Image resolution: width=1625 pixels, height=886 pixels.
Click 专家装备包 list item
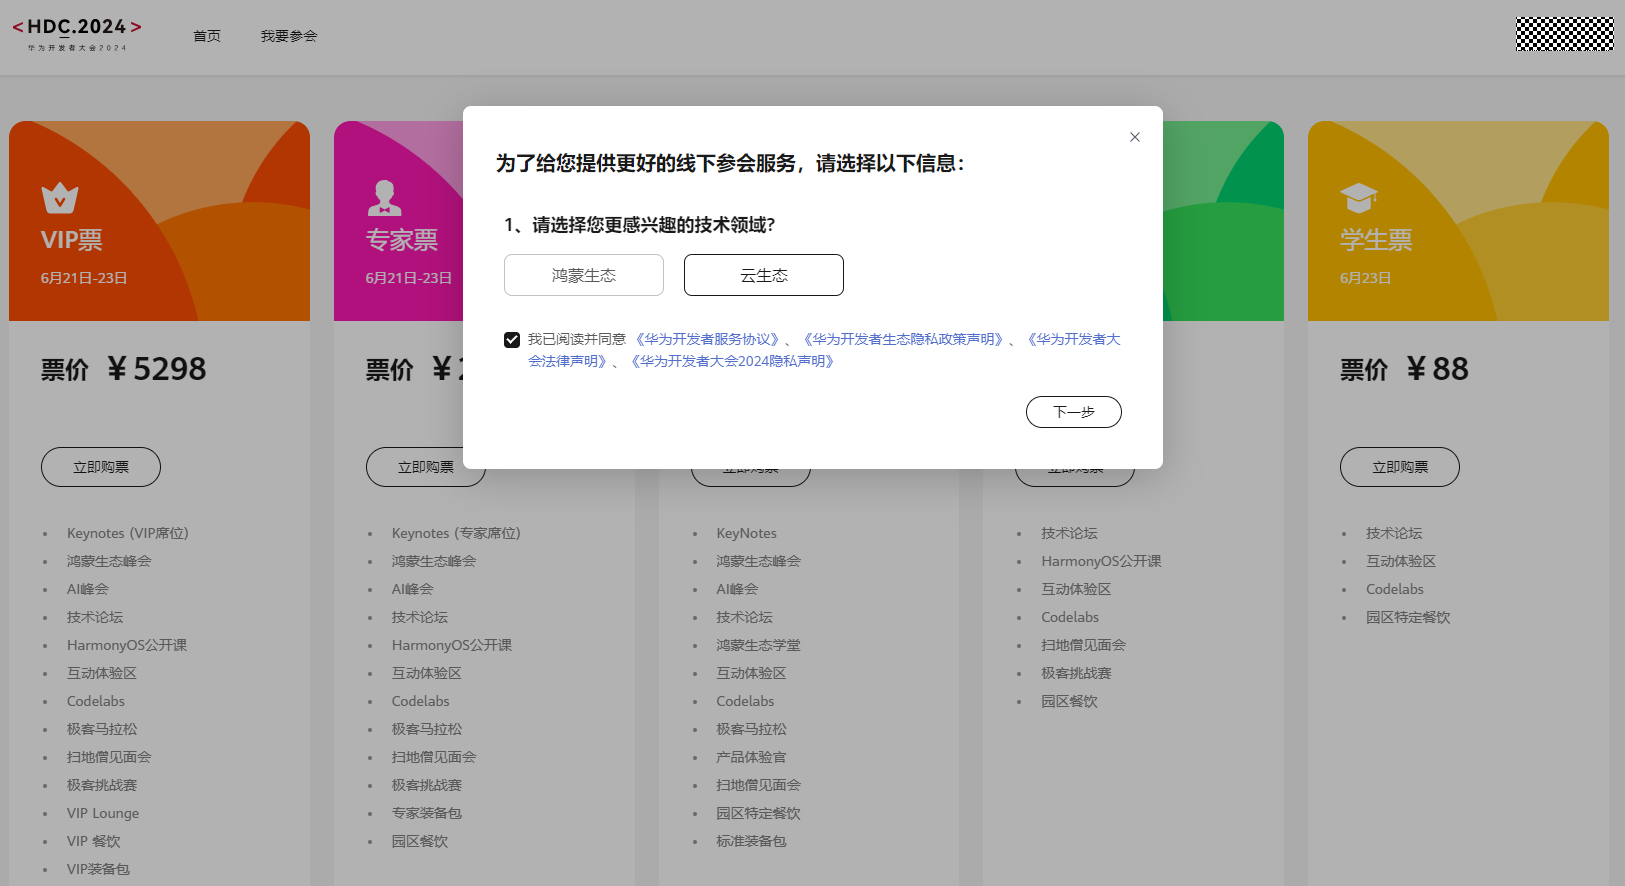[x=427, y=813]
